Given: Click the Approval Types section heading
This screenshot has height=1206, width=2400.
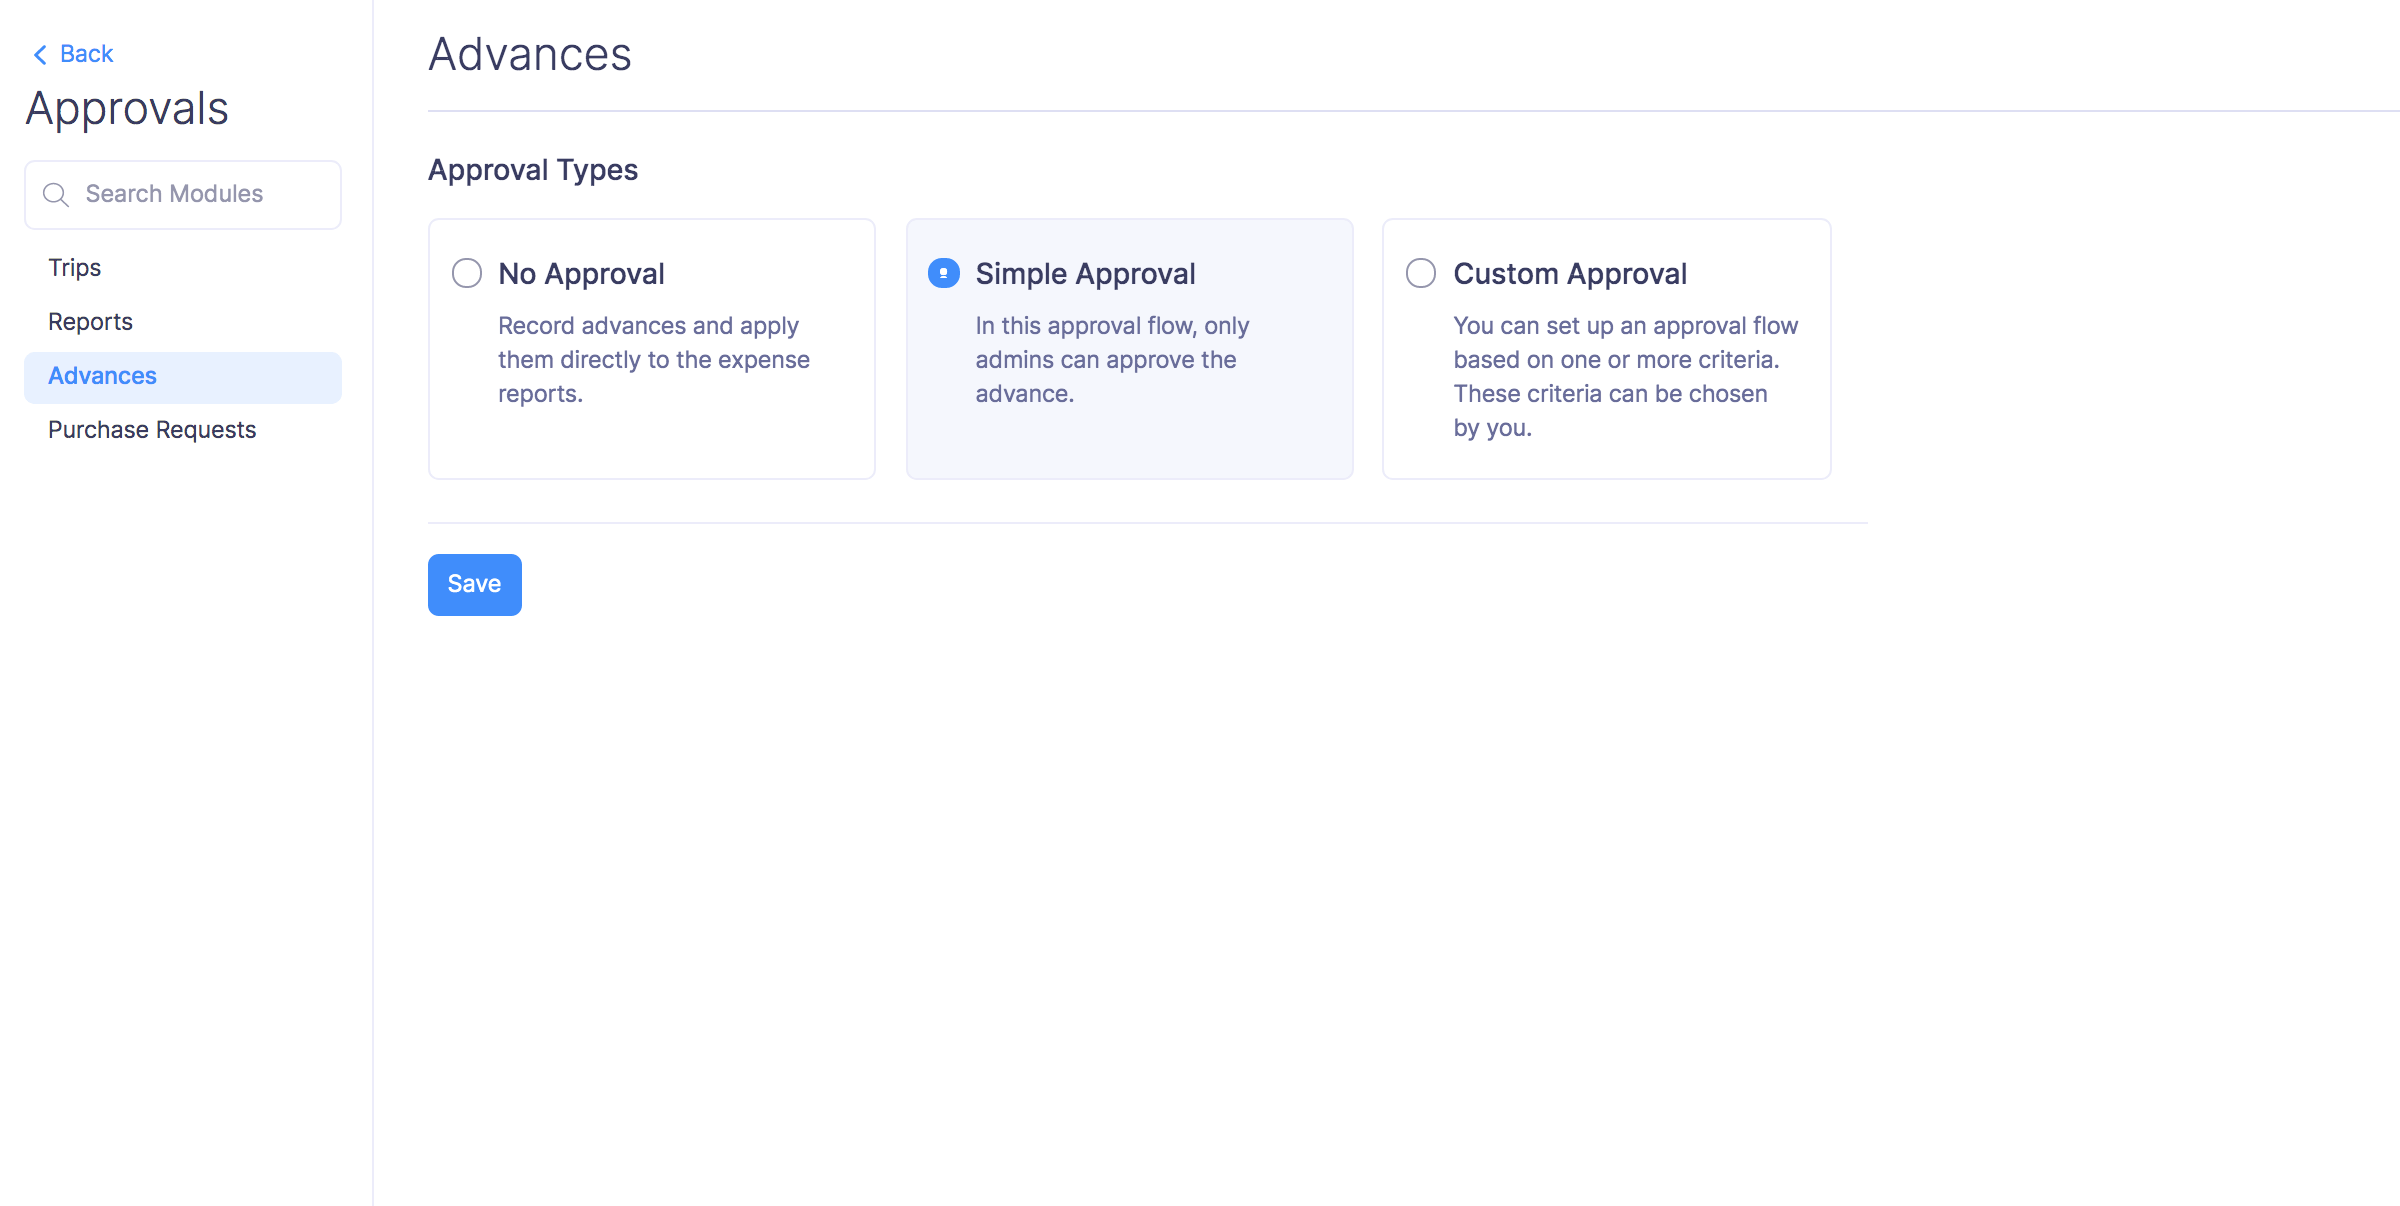Looking at the screenshot, I should coord(533,170).
